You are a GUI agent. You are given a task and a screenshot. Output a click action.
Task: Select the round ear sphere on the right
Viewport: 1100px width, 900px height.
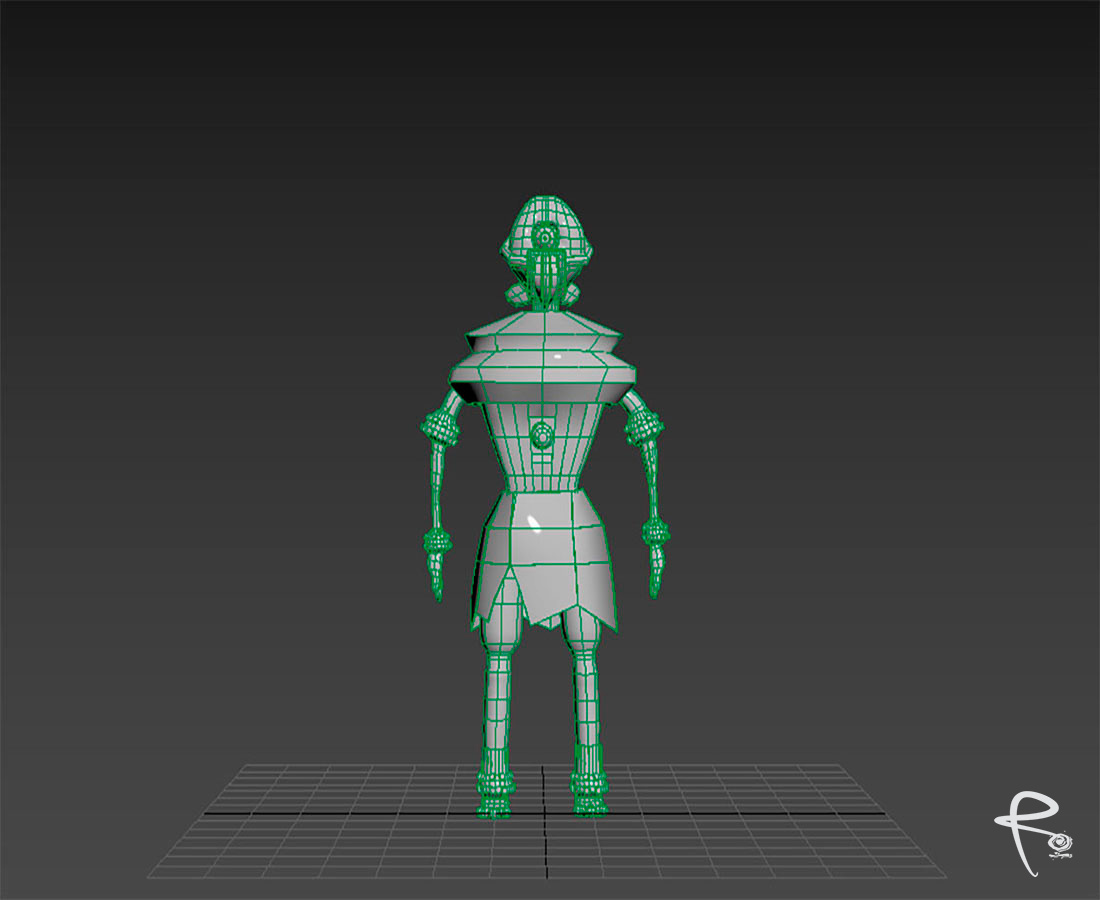coord(572,293)
